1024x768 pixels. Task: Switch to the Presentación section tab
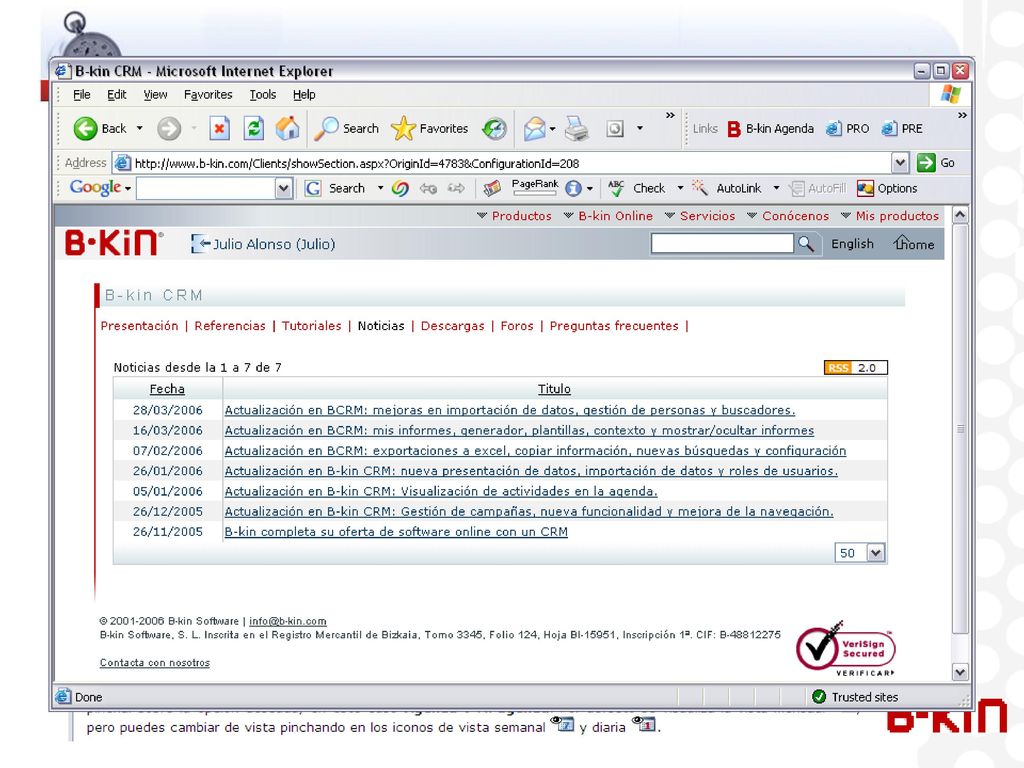coord(139,326)
